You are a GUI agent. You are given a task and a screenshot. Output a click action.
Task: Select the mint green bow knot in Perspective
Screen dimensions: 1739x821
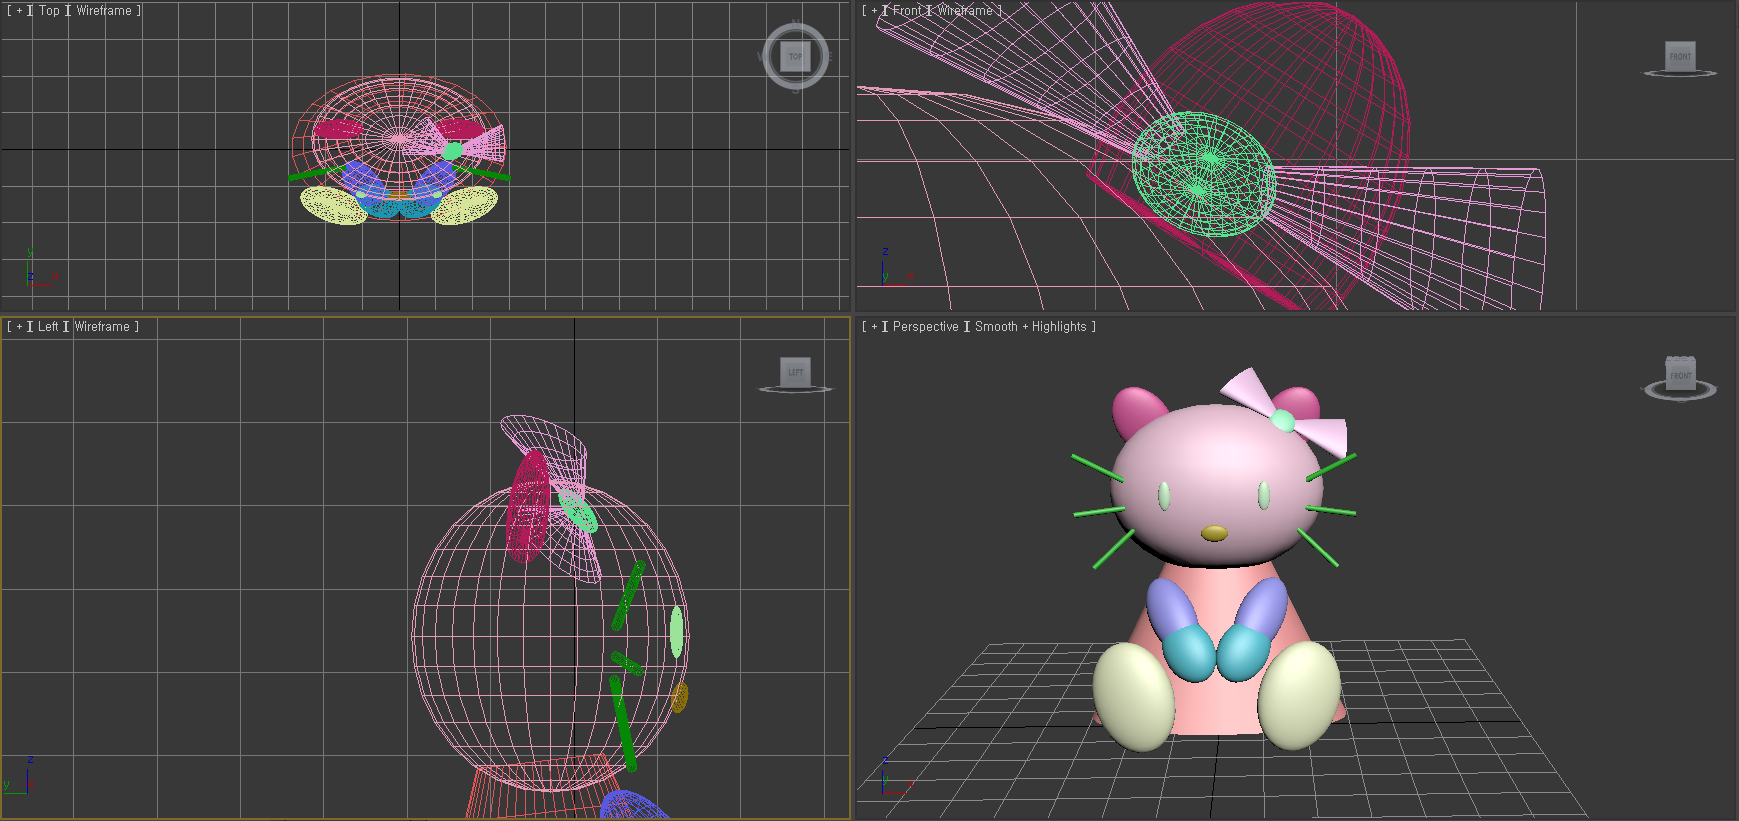coord(1283,421)
